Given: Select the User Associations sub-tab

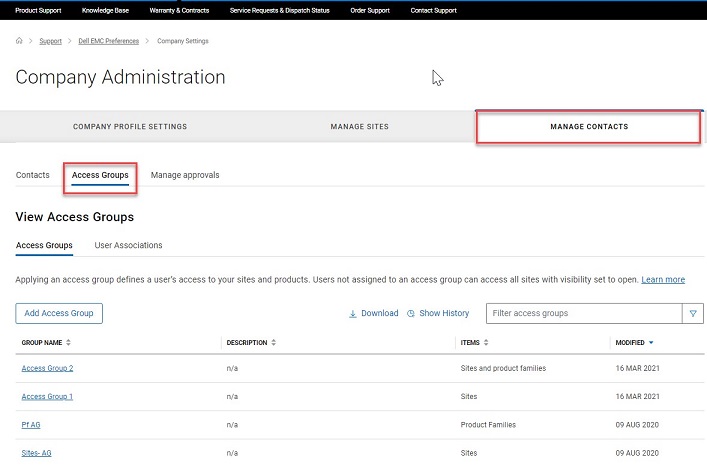Looking at the screenshot, I should [128, 245].
